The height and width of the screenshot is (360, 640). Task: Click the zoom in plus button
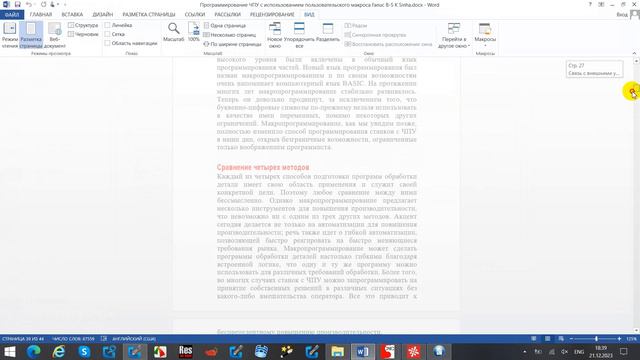click(x=619, y=339)
